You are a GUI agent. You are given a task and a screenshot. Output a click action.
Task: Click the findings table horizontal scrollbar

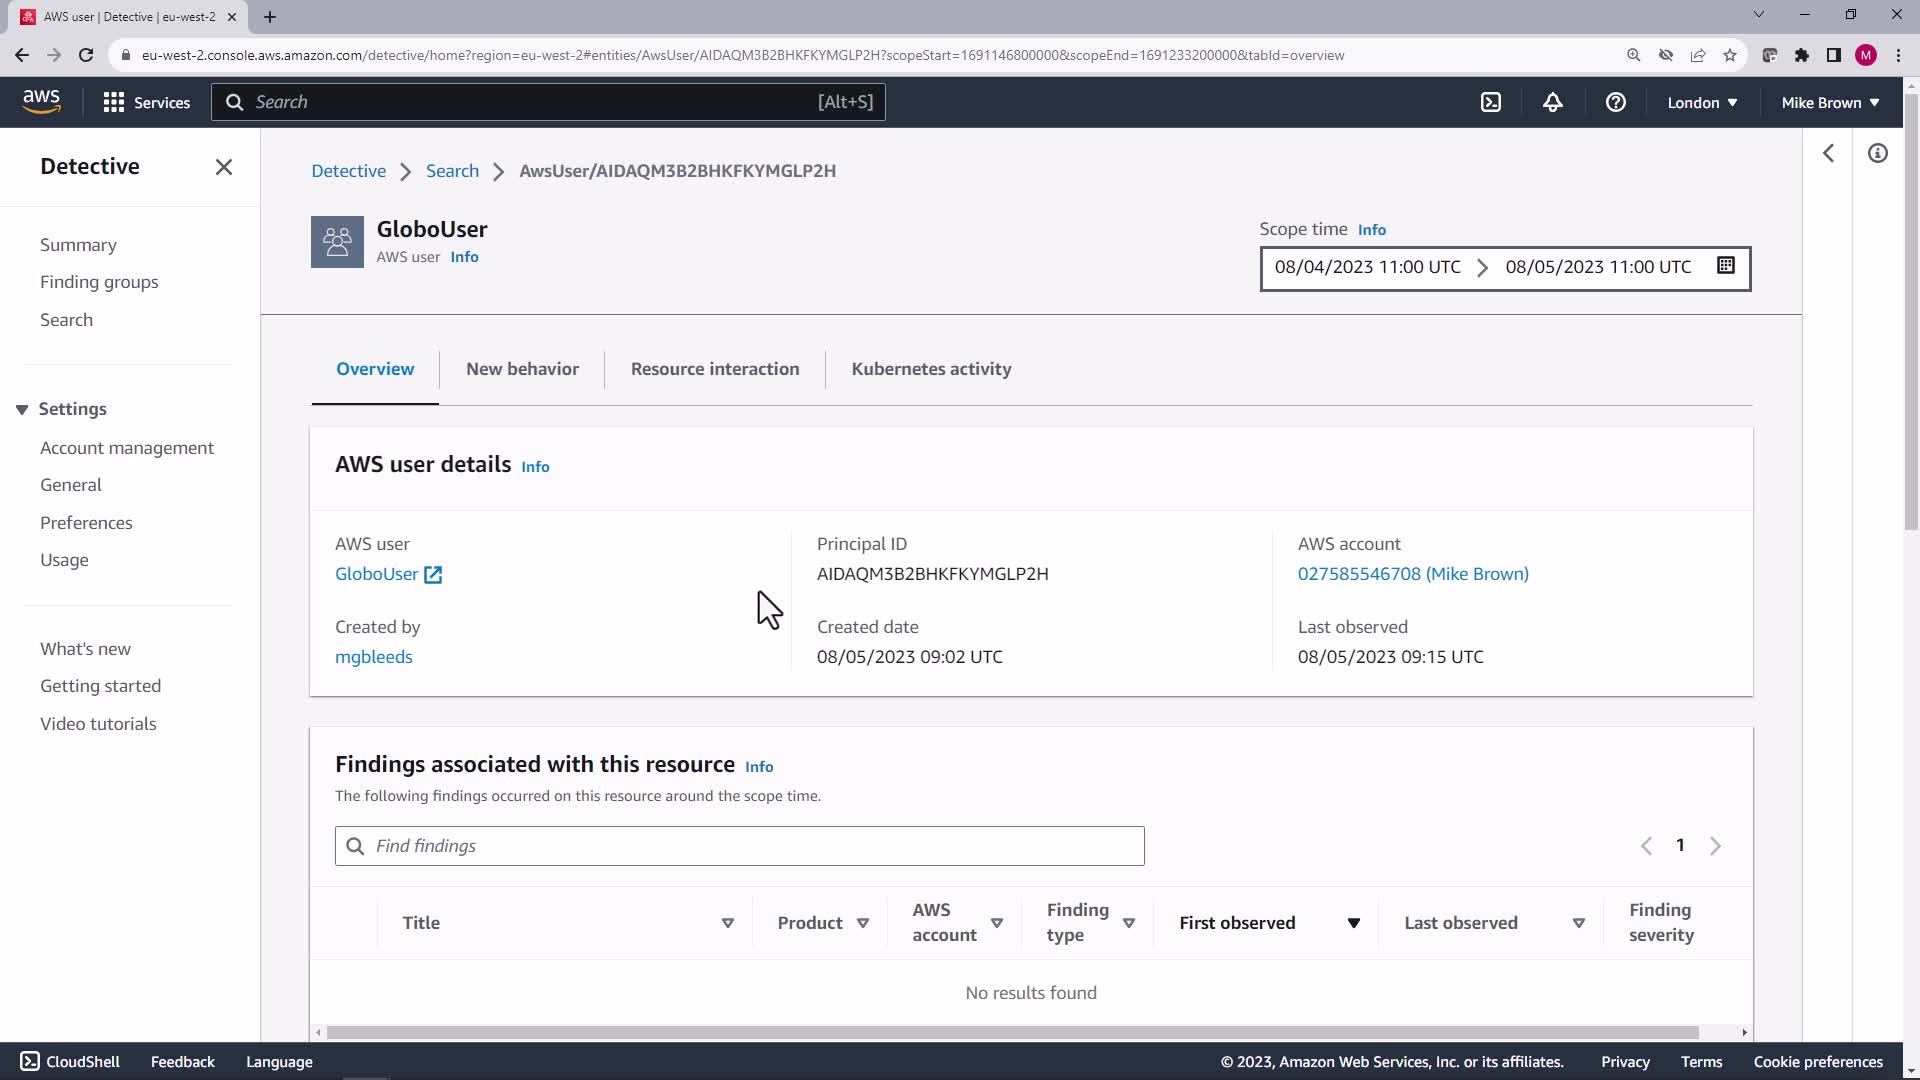[x=1010, y=1032]
